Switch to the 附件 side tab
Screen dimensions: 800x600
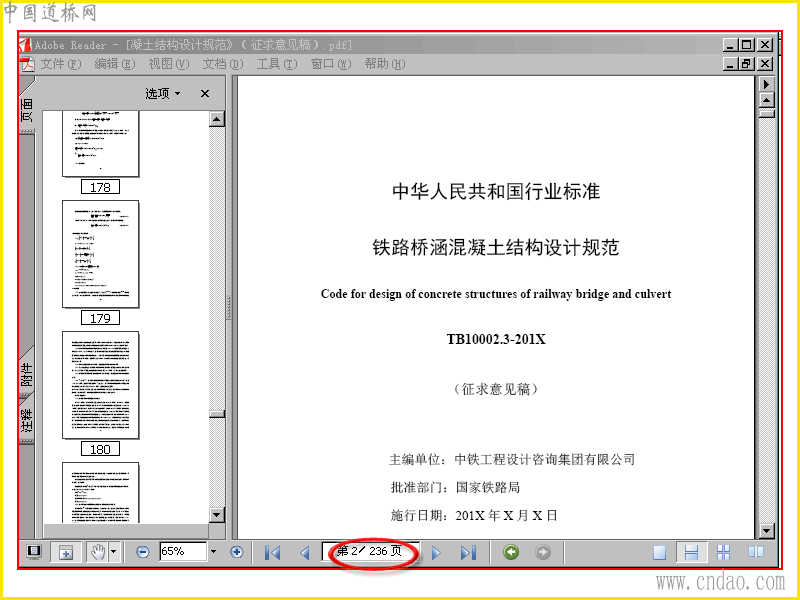click(x=27, y=374)
